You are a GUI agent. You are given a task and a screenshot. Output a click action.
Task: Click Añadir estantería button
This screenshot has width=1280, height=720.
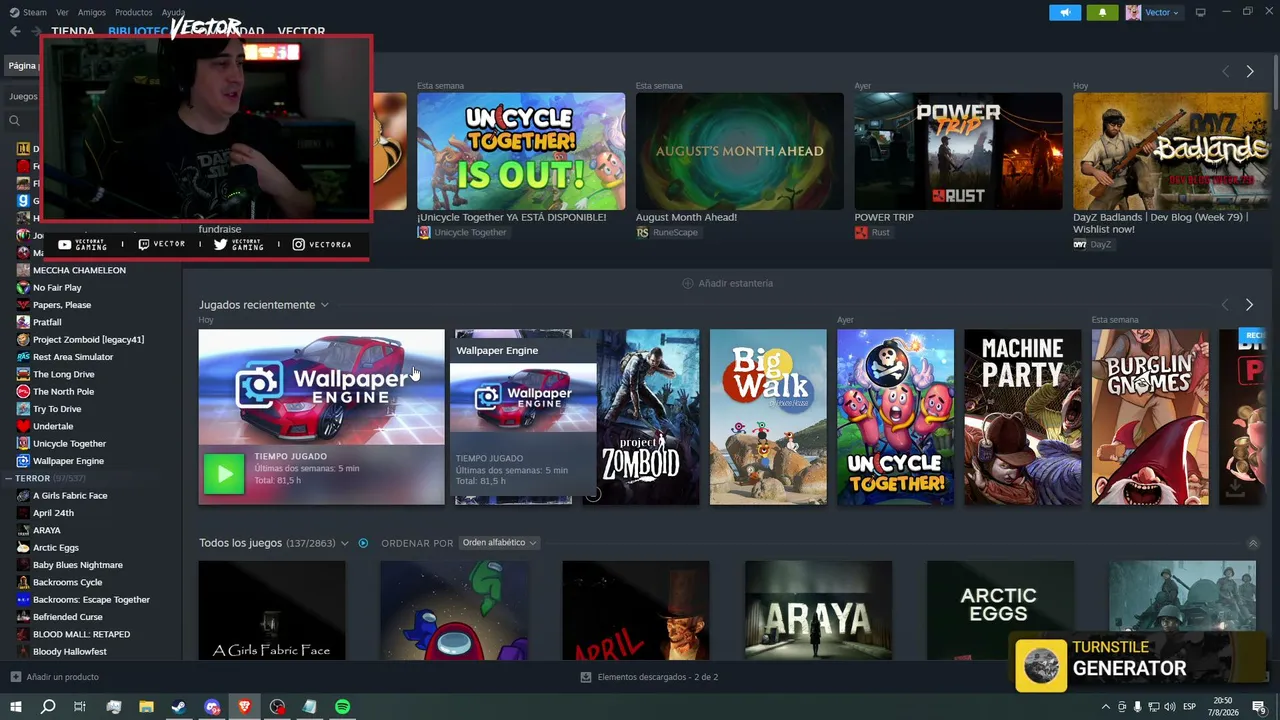(727, 283)
